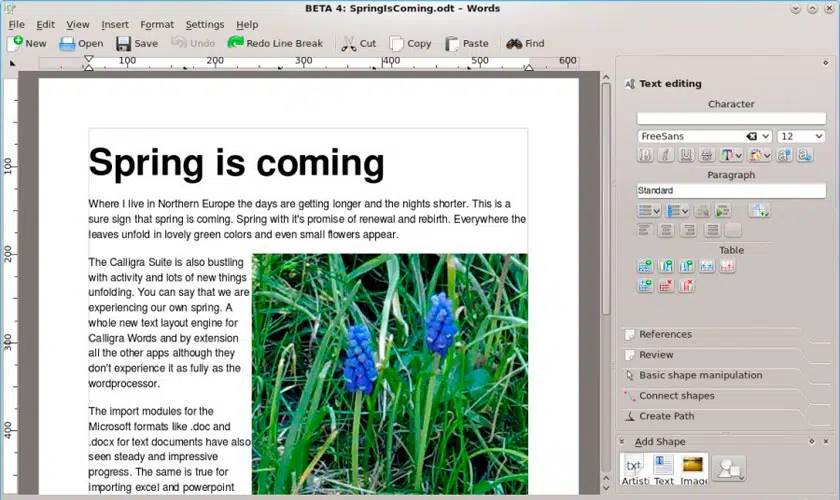Click the greyed Undo toolbar button
The height and width of the screenshot is (500, 840).
(x=193, y=43)
